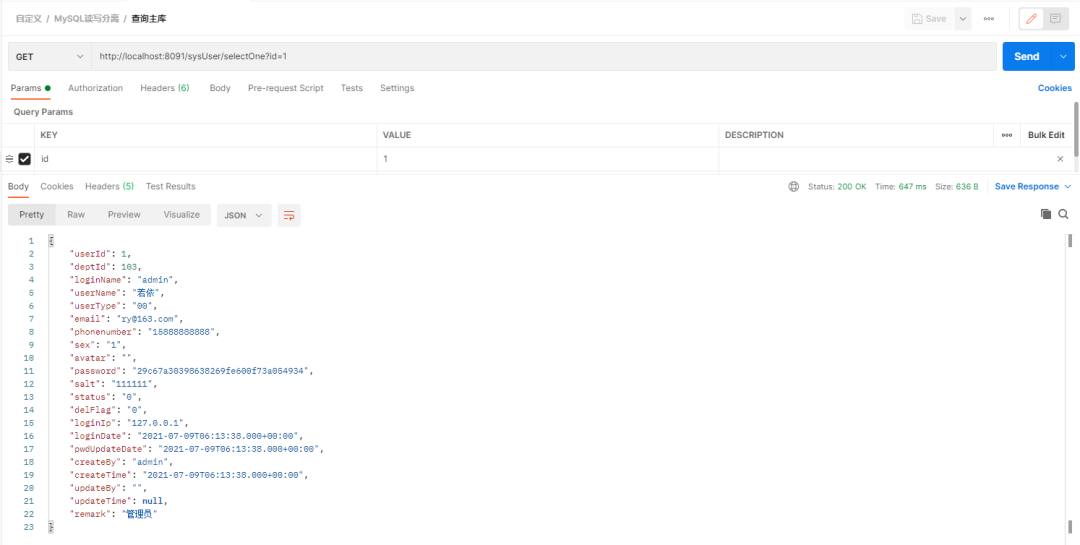This screenshot has width=1080, height=545.
Task: Click the pencil edit mode icon
Action: [1030, 19]
